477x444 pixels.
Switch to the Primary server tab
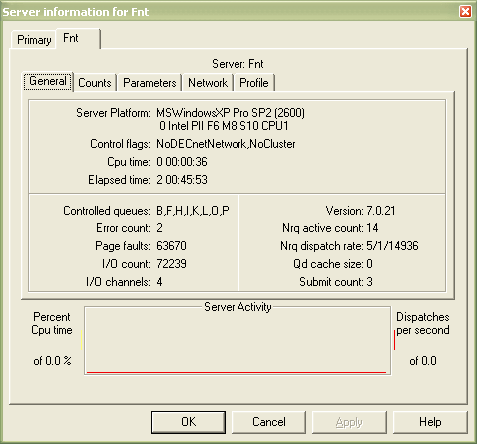click(34, 40)
